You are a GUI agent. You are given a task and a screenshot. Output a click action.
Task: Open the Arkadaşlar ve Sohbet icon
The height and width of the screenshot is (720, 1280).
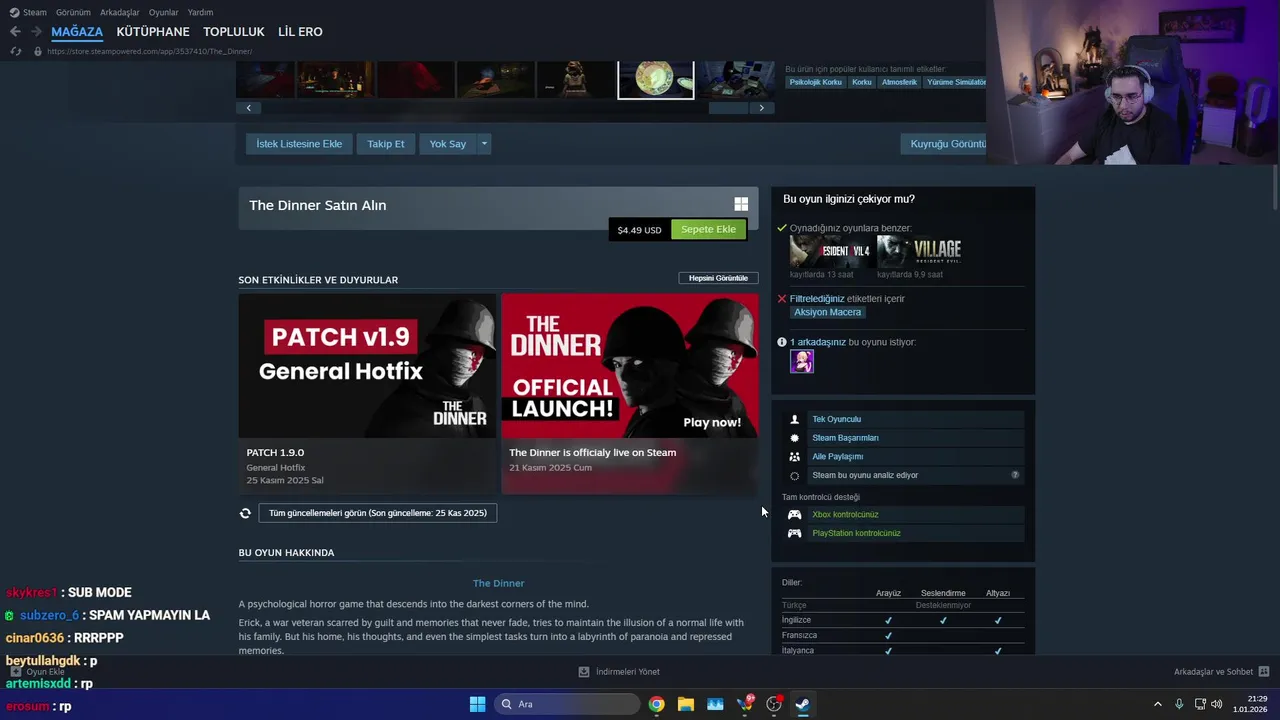[x=1264, y=672]
